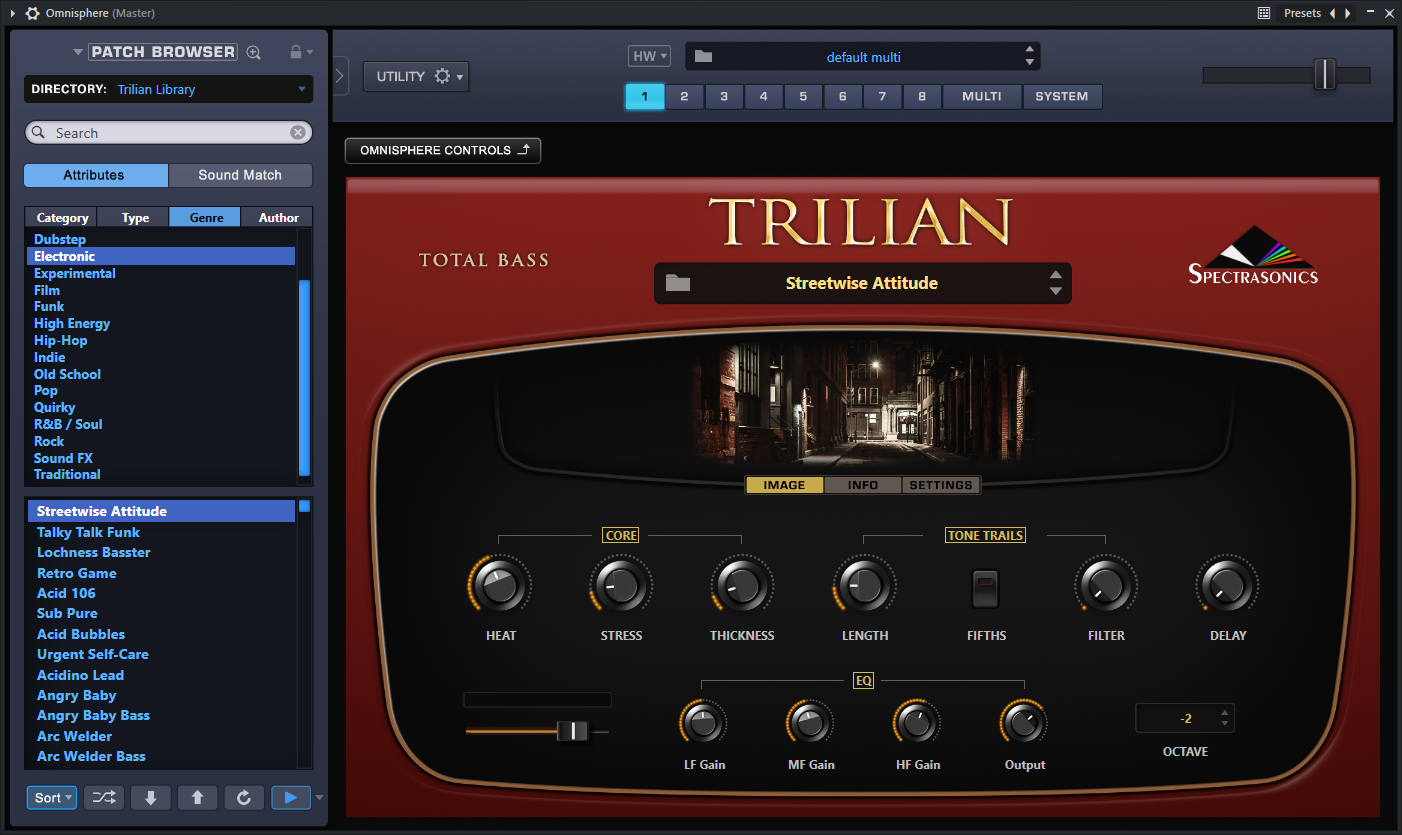This screenshot has width=1402, height=835.
Task: Select part 8 button
Action: click(x=922, y=97)
